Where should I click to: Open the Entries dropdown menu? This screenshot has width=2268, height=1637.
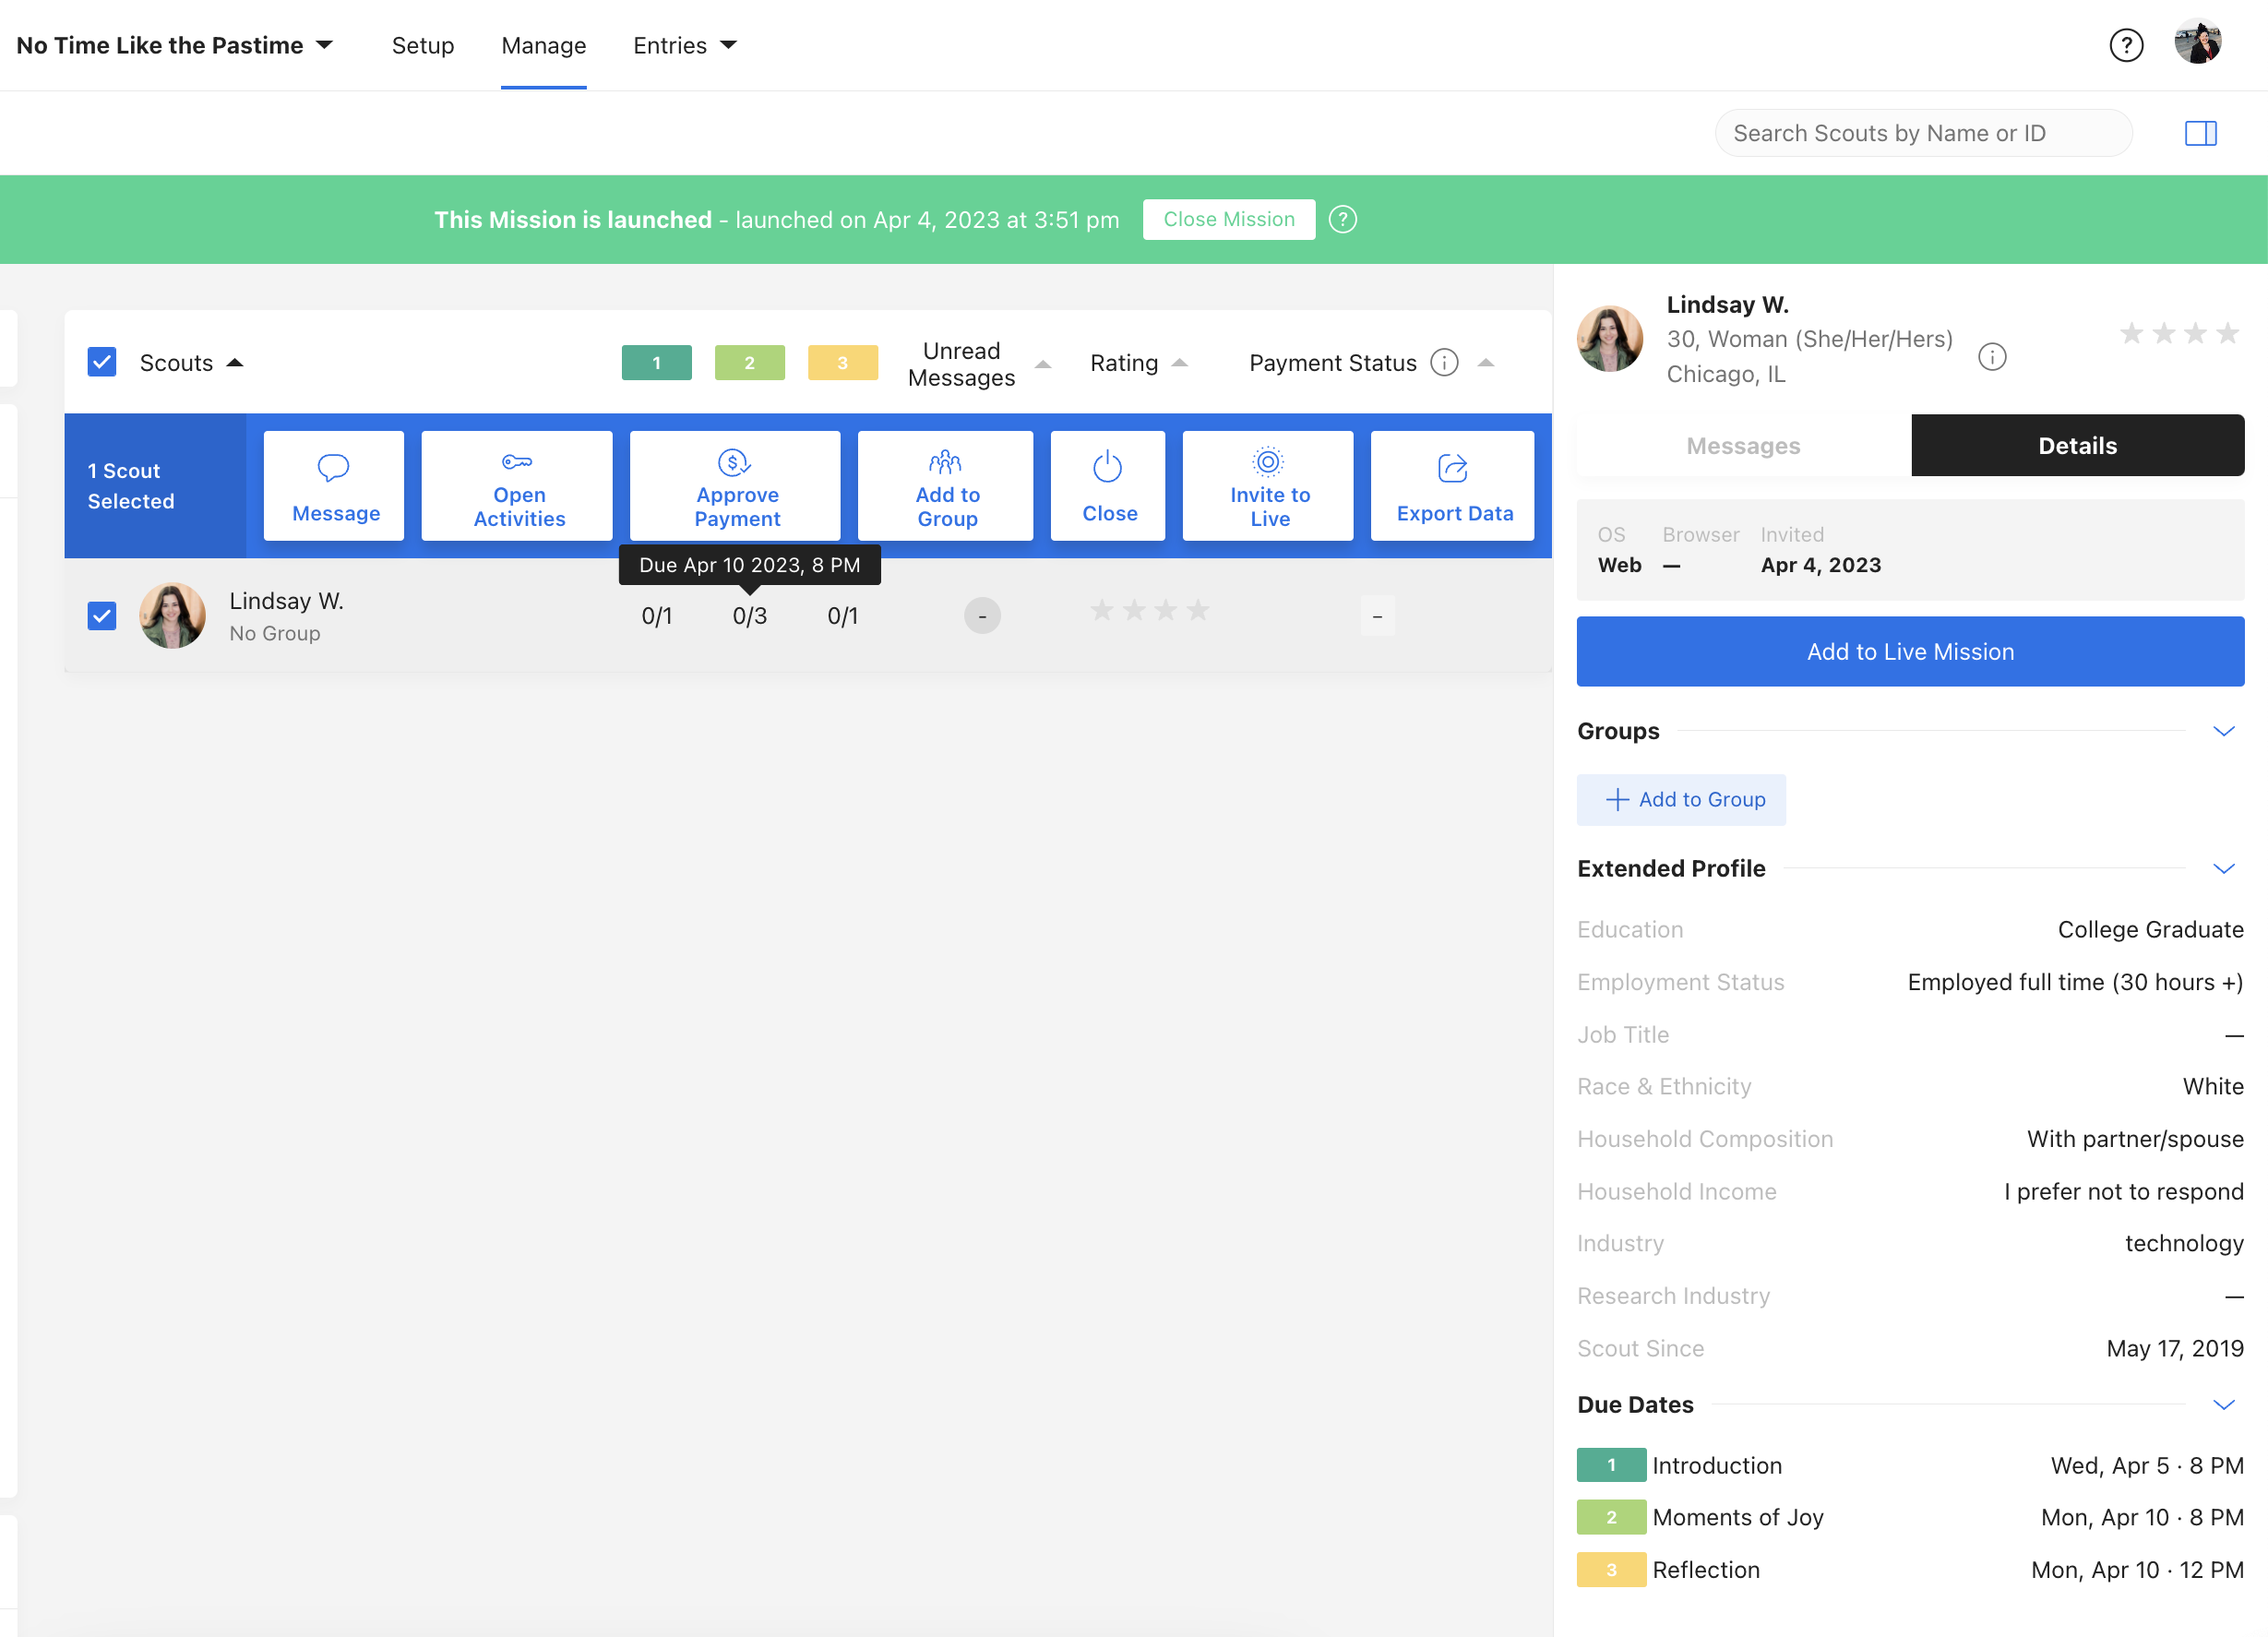685,45
